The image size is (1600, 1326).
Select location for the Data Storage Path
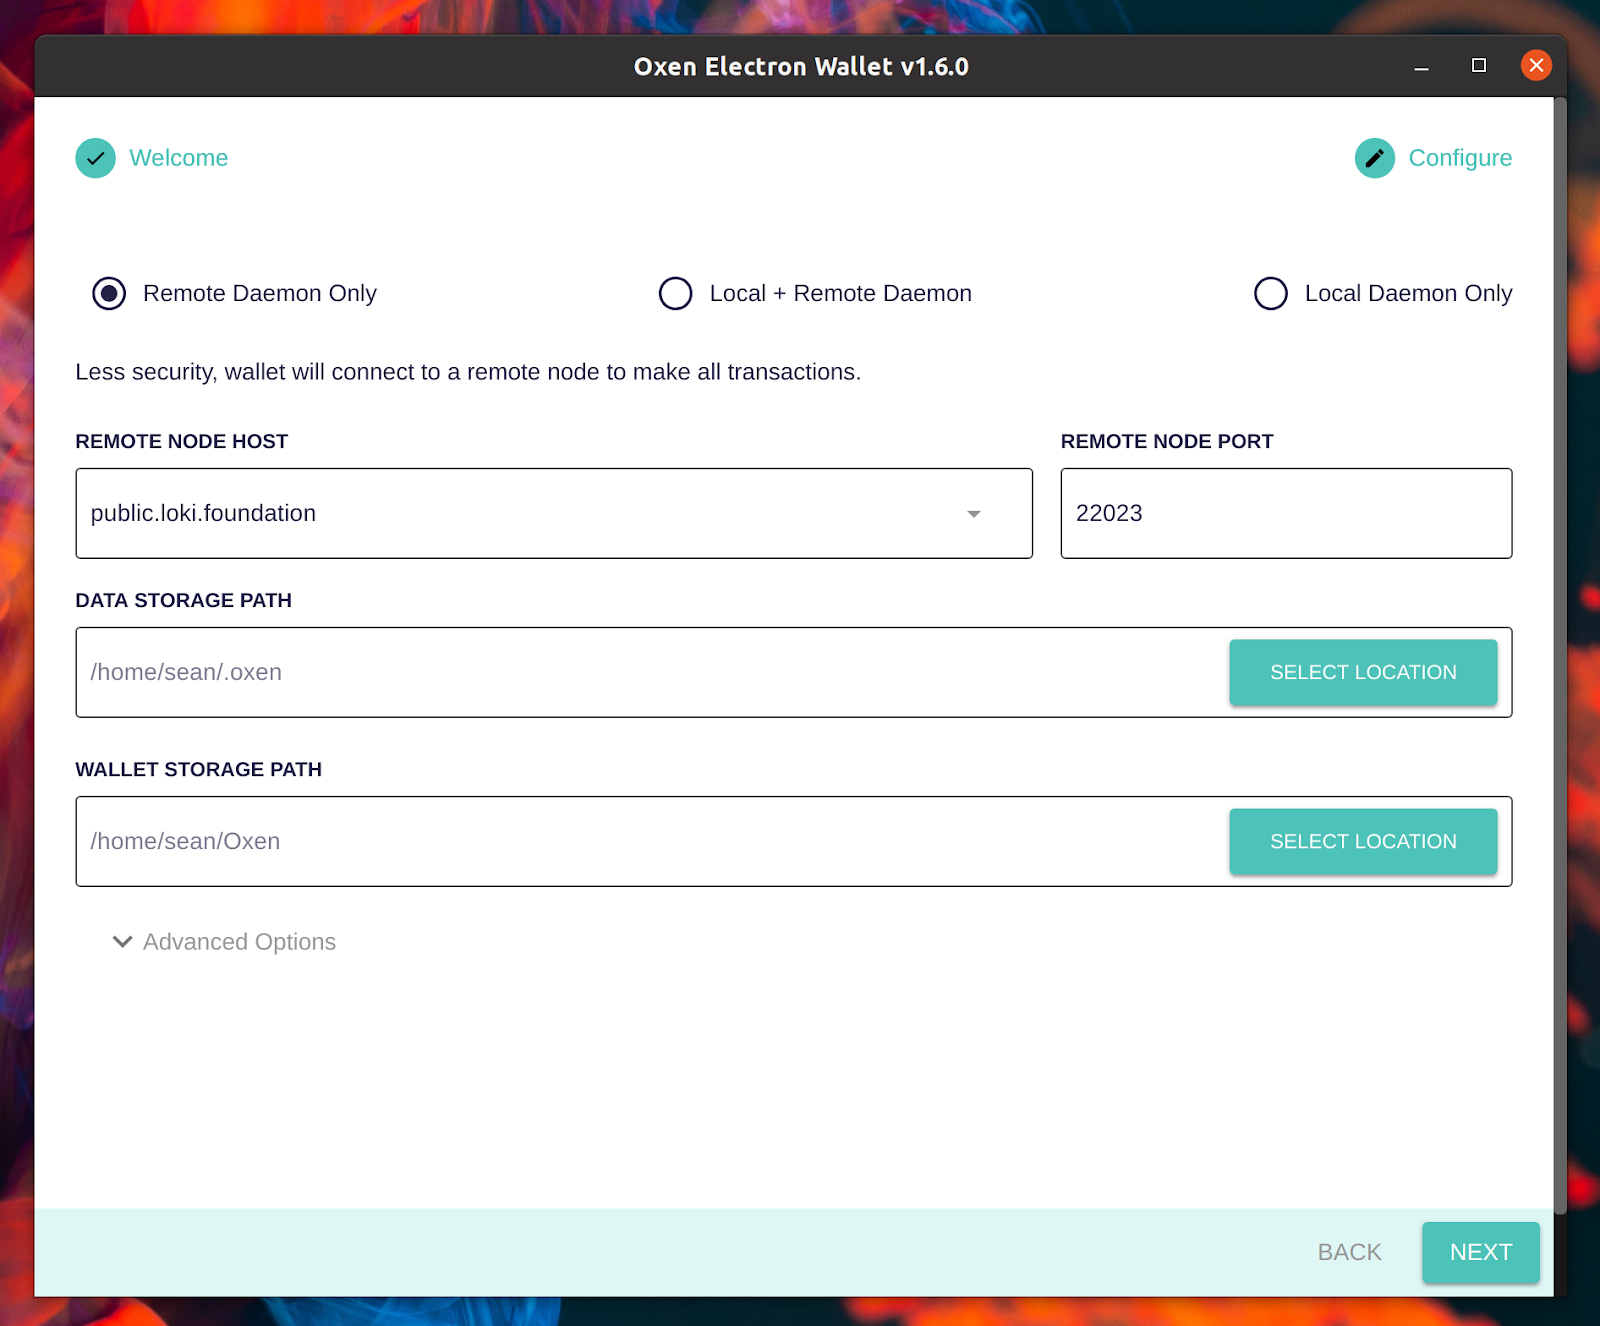pyautogui.click(x=1363, y=672)
